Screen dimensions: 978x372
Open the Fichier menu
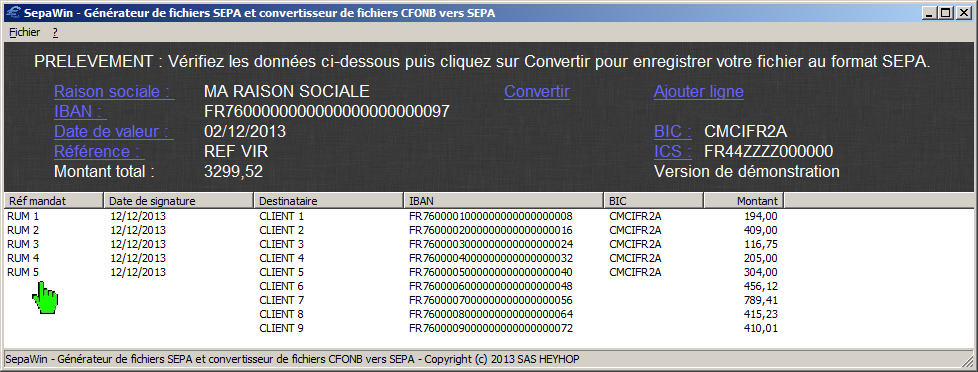click(x=24, y=32)
